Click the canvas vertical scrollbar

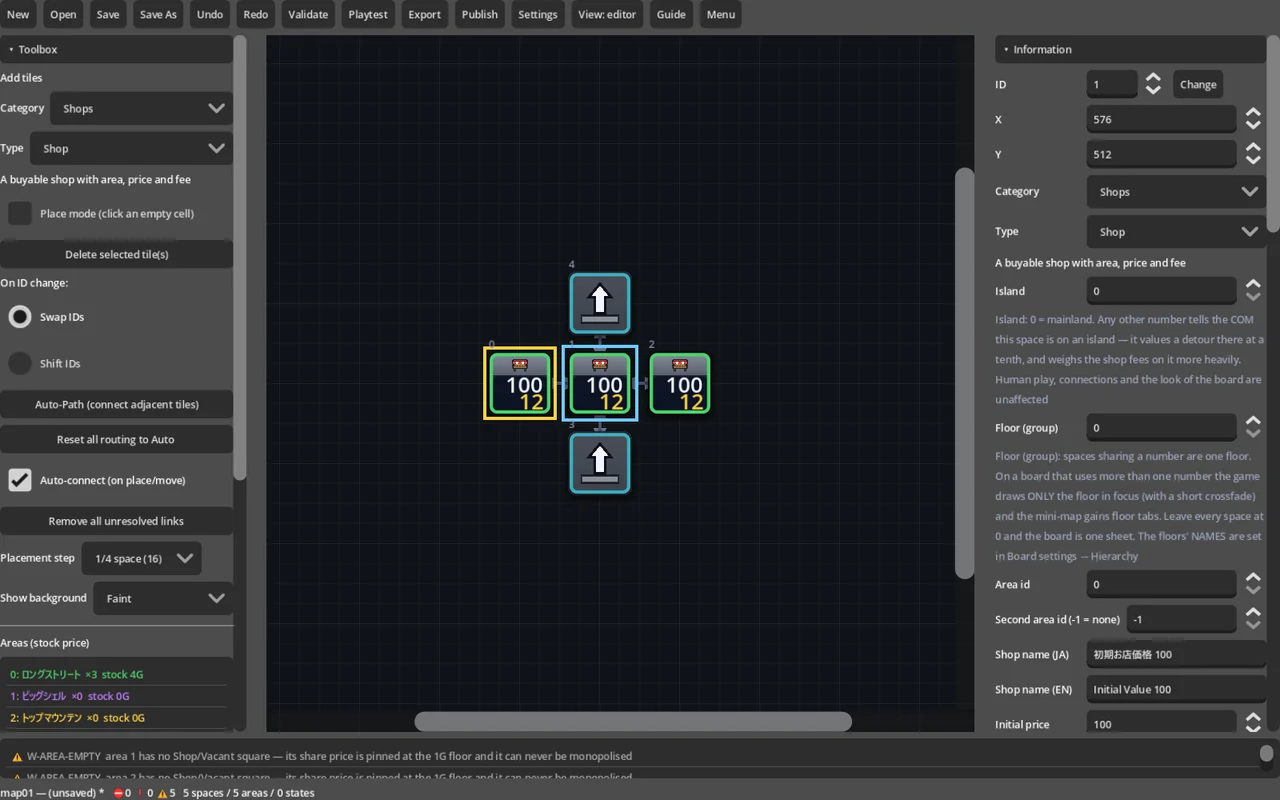click(964, 373)
